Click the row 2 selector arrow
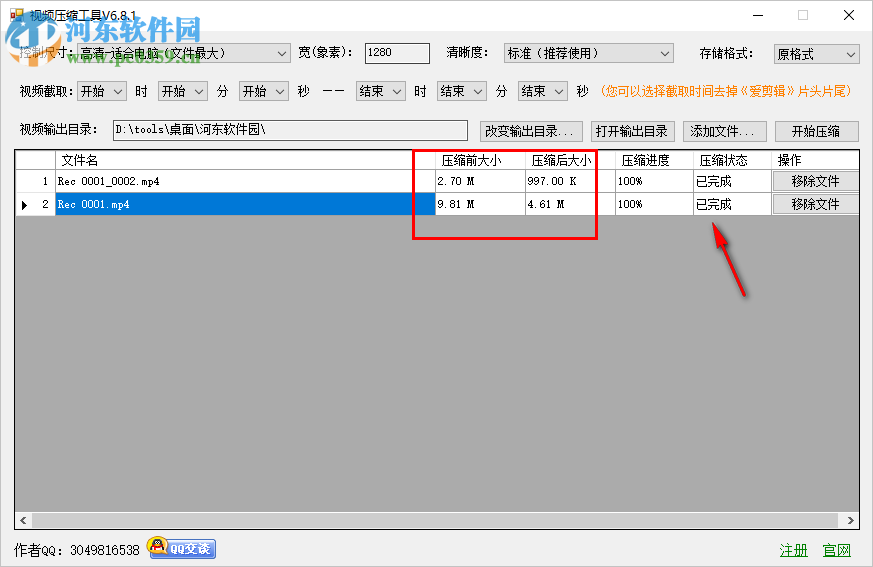 [x=24, y=205]
